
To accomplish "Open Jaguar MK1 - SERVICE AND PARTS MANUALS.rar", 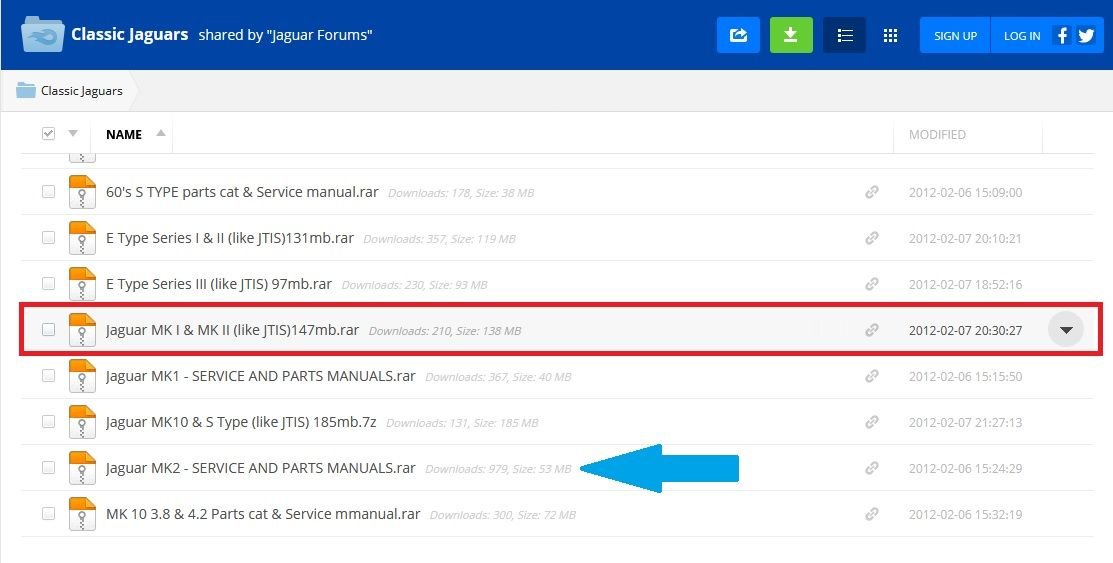I will [x=261, y=376].
